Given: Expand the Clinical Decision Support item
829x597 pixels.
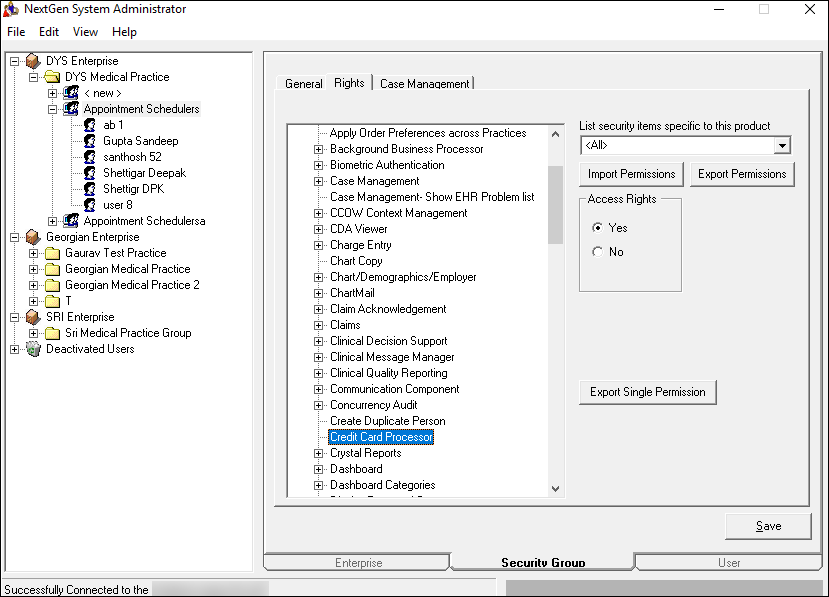Looking at the screenshot, I should point(318,342).
